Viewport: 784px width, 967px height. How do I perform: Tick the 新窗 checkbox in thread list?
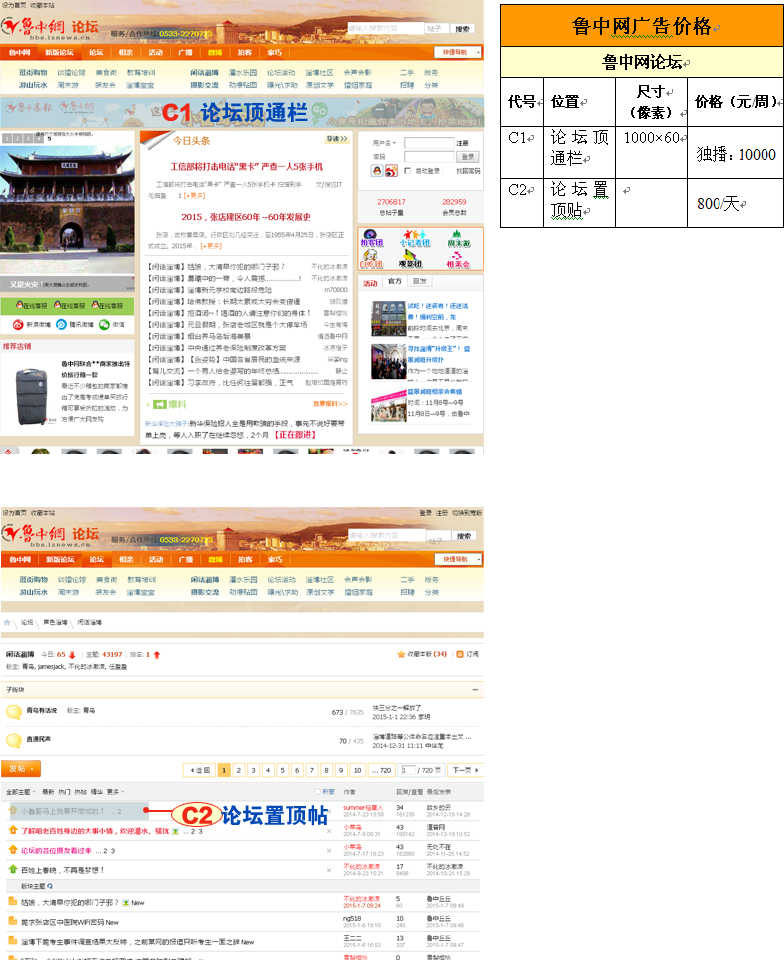[317, 791]
